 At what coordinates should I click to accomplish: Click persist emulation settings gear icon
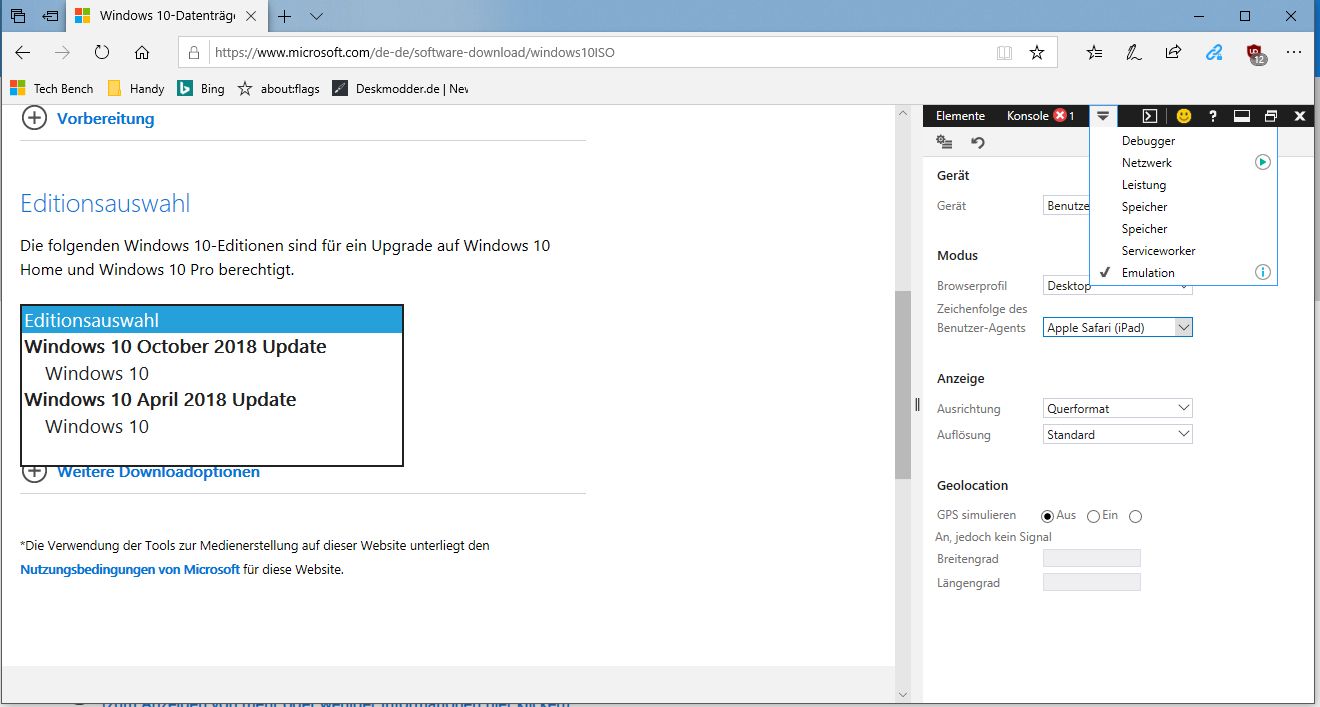pyautogui.click(x=945, y=142)
